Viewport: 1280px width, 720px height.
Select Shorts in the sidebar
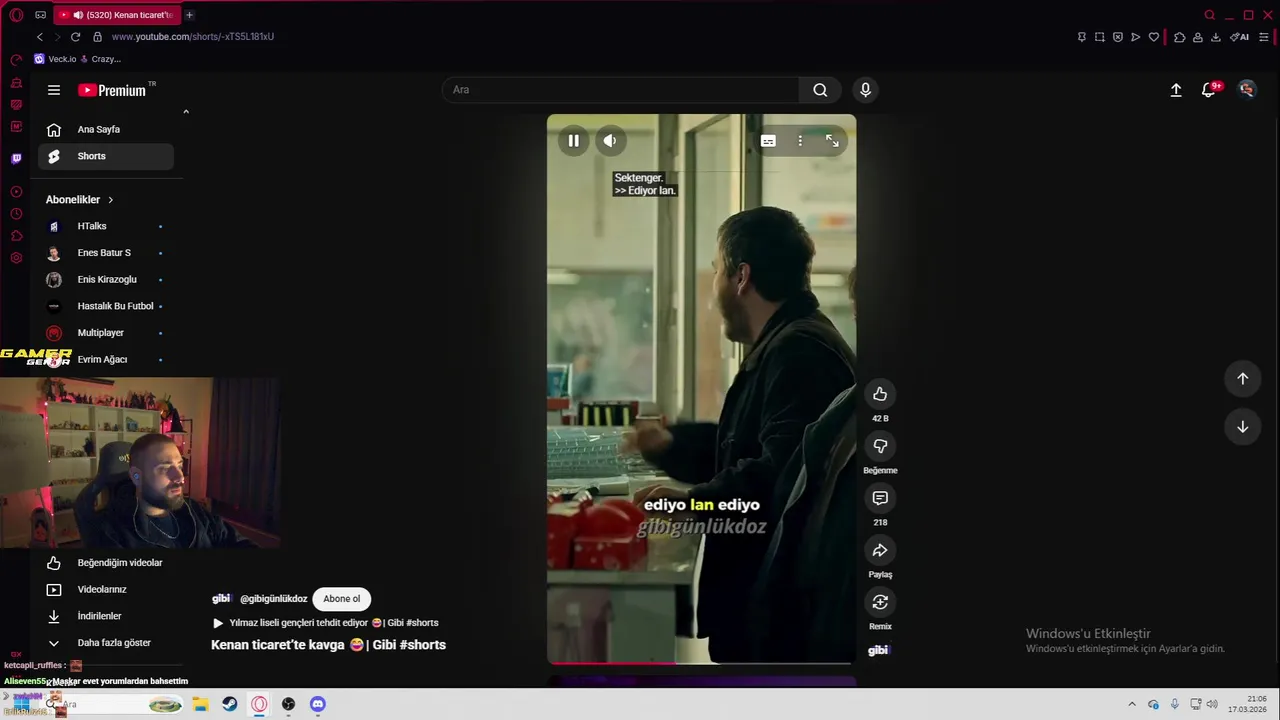(106, 156)
